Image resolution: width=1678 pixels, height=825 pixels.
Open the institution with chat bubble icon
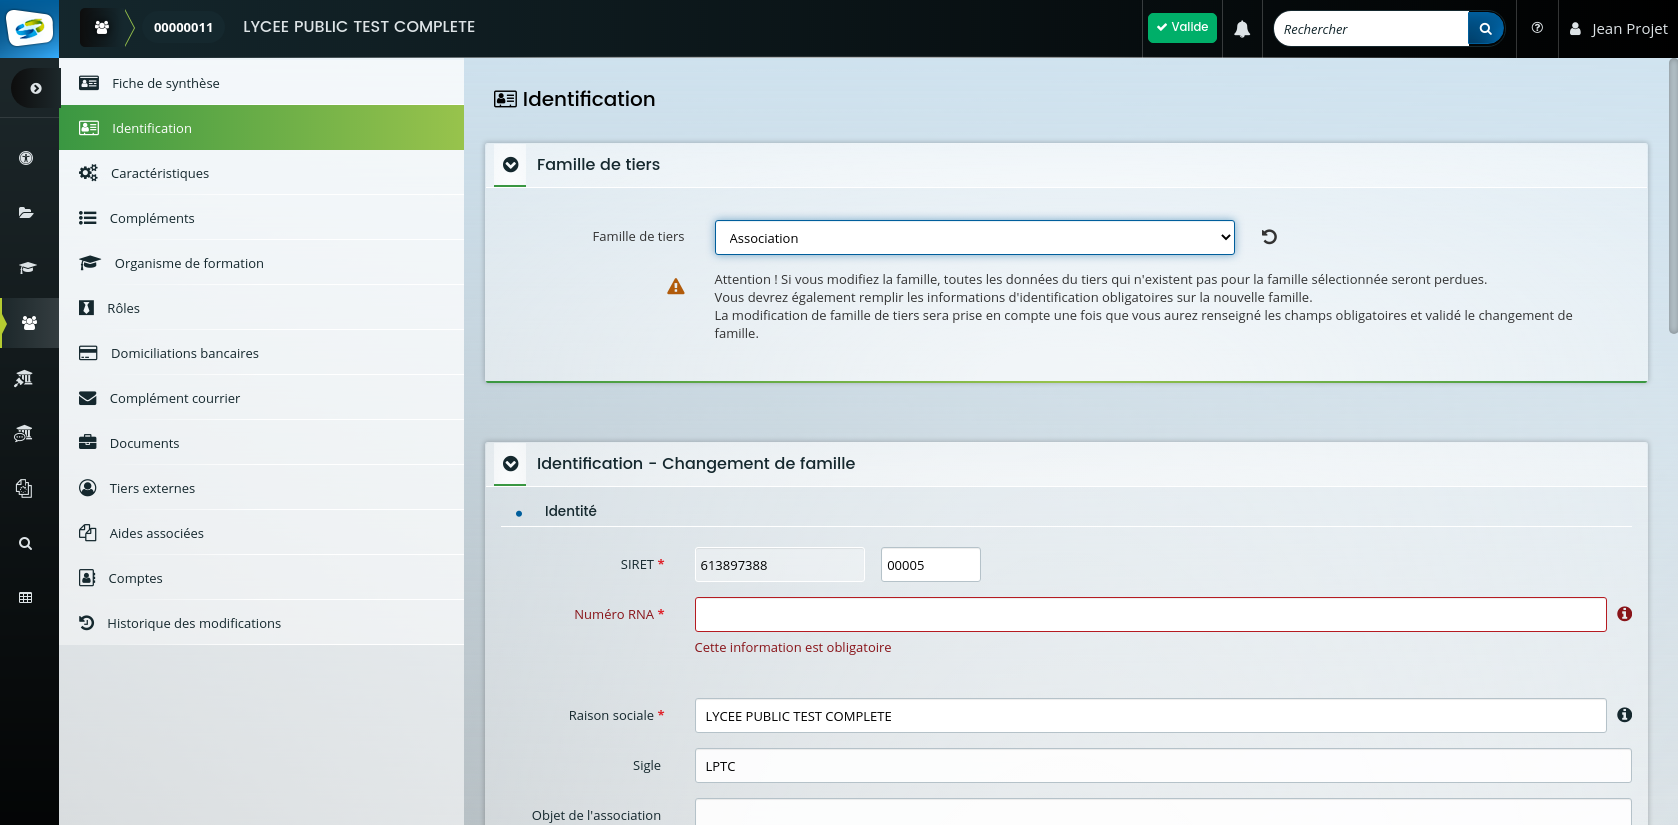[x=24, y=433]
